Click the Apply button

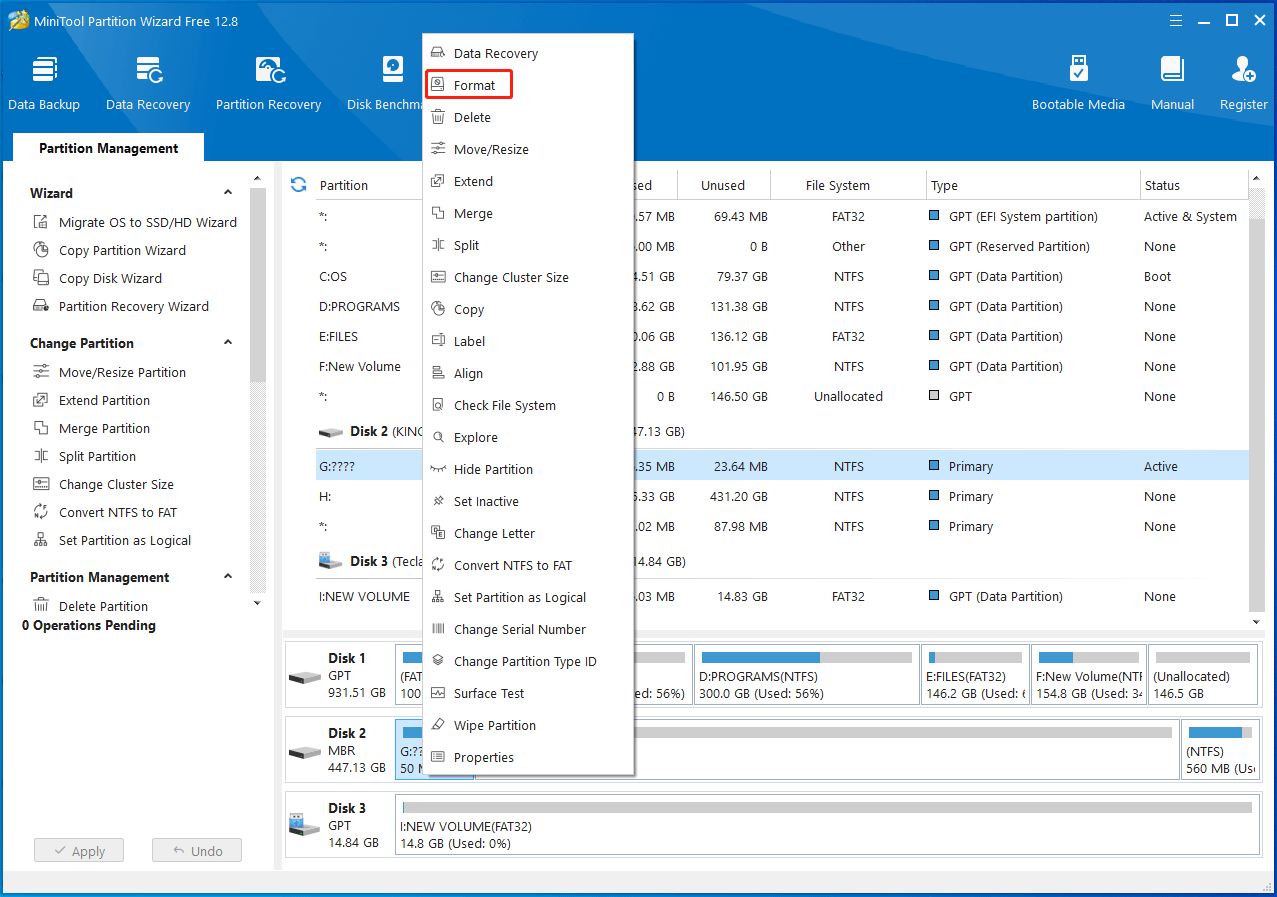[78, 851]
